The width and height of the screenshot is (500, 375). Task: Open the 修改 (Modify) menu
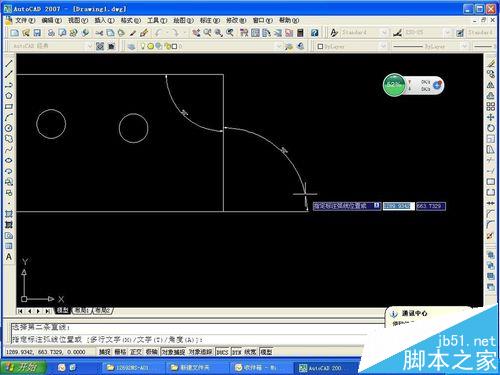pyautogui.click(x=236, y=20)
